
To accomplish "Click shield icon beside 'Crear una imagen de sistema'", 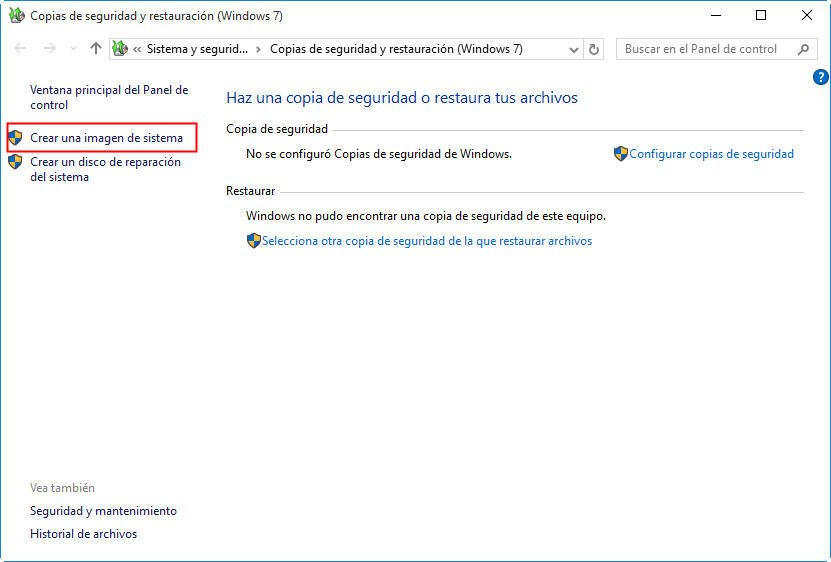I will click(15, 138).
